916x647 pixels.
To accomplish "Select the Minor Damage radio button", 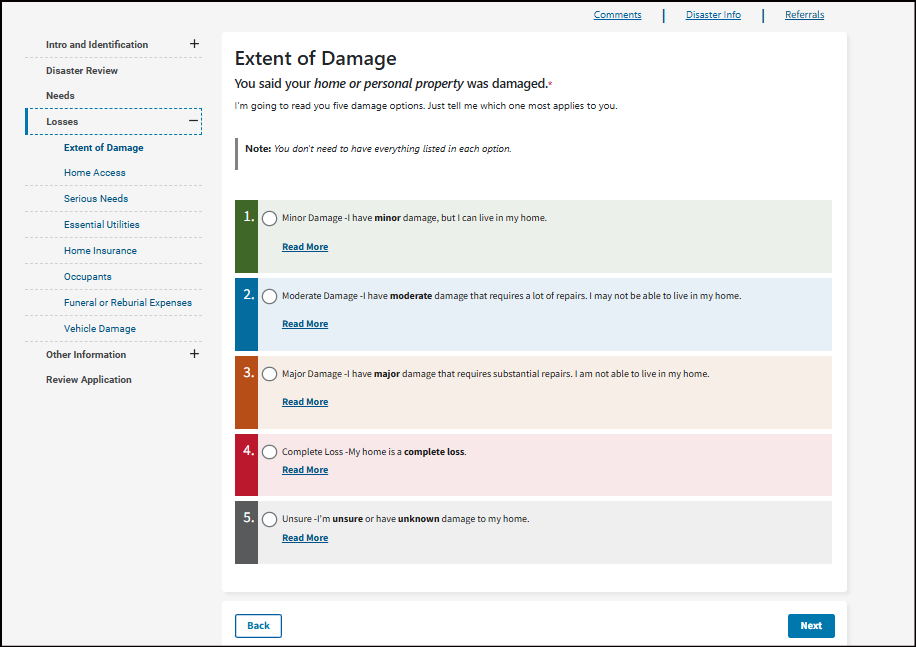I will point(270,218).
